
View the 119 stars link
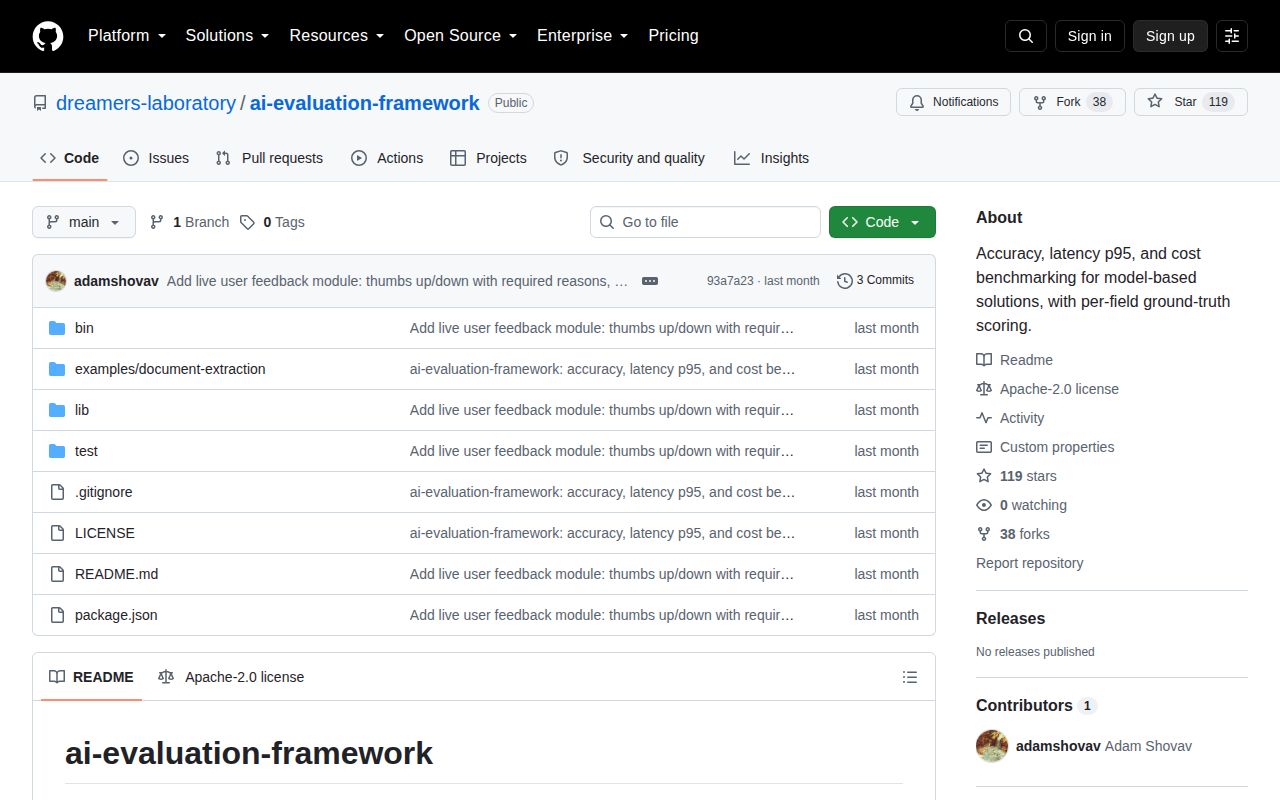point(1016,476)
